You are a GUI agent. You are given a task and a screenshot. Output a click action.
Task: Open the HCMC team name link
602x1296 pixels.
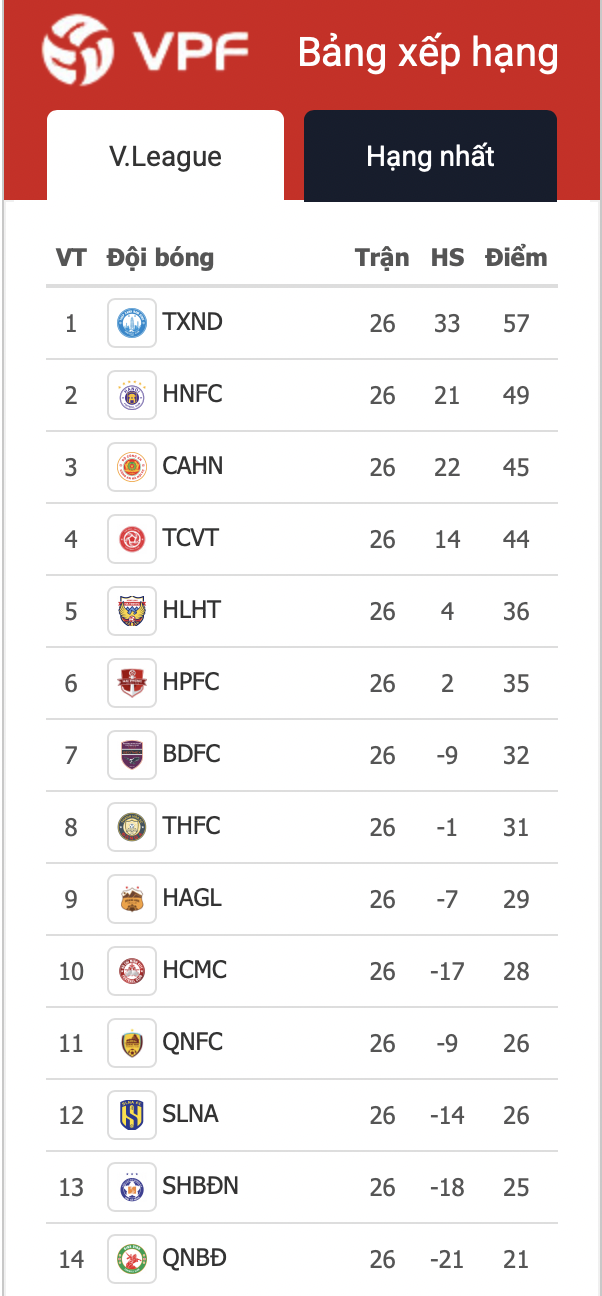(x=195, y=970)
